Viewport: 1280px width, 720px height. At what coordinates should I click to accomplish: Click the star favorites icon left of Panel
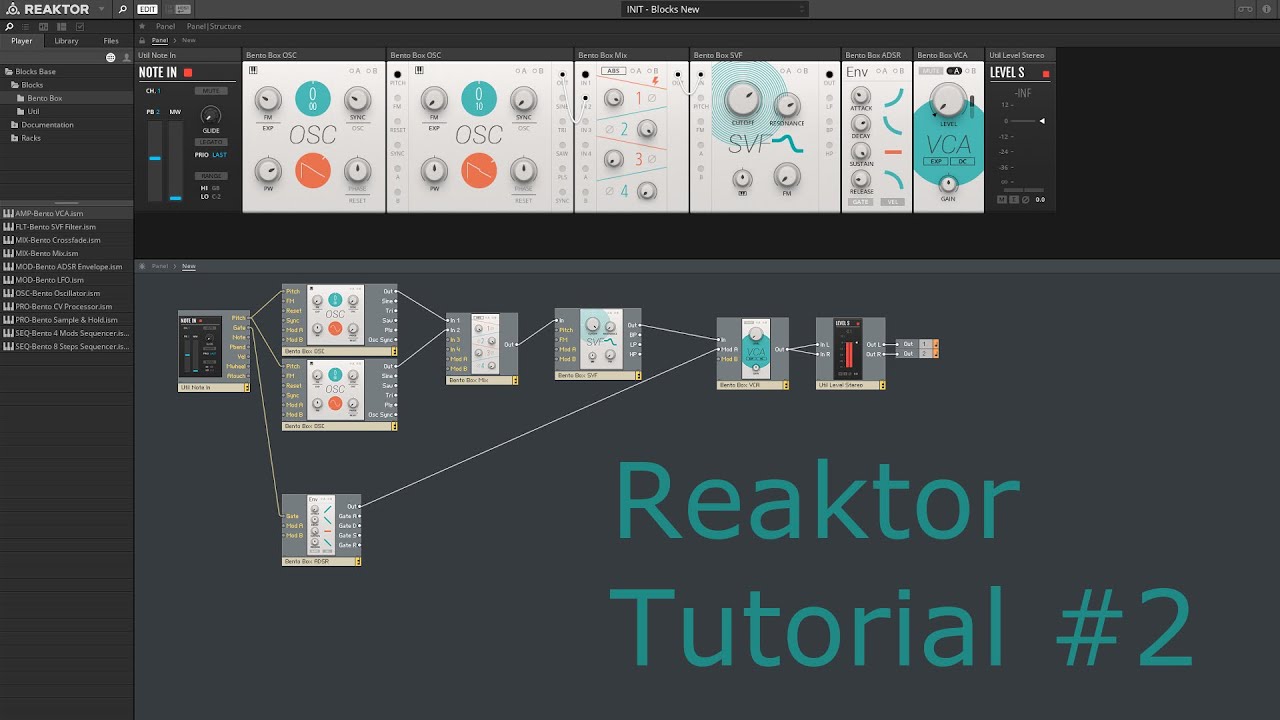[x=142, y=26]
